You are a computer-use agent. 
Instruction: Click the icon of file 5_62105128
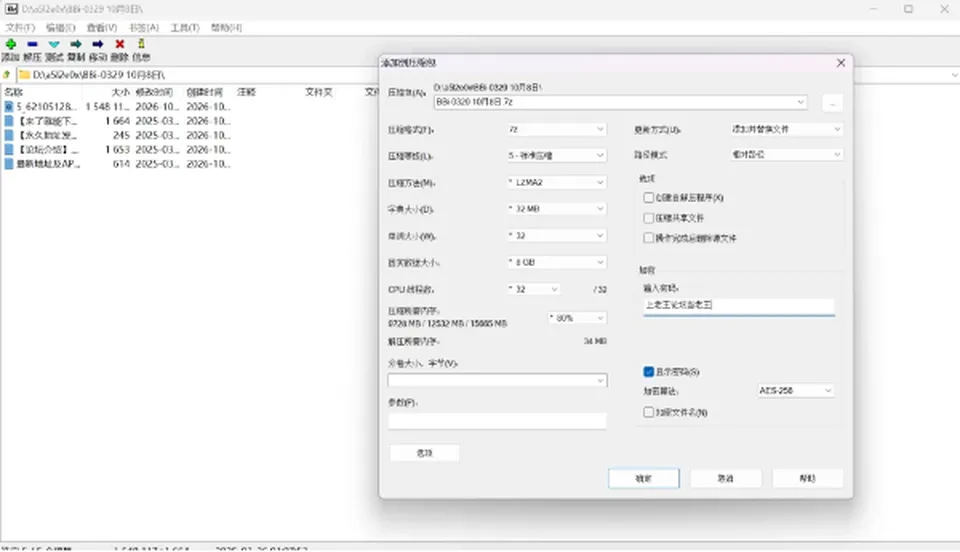[x=9, y=106]
